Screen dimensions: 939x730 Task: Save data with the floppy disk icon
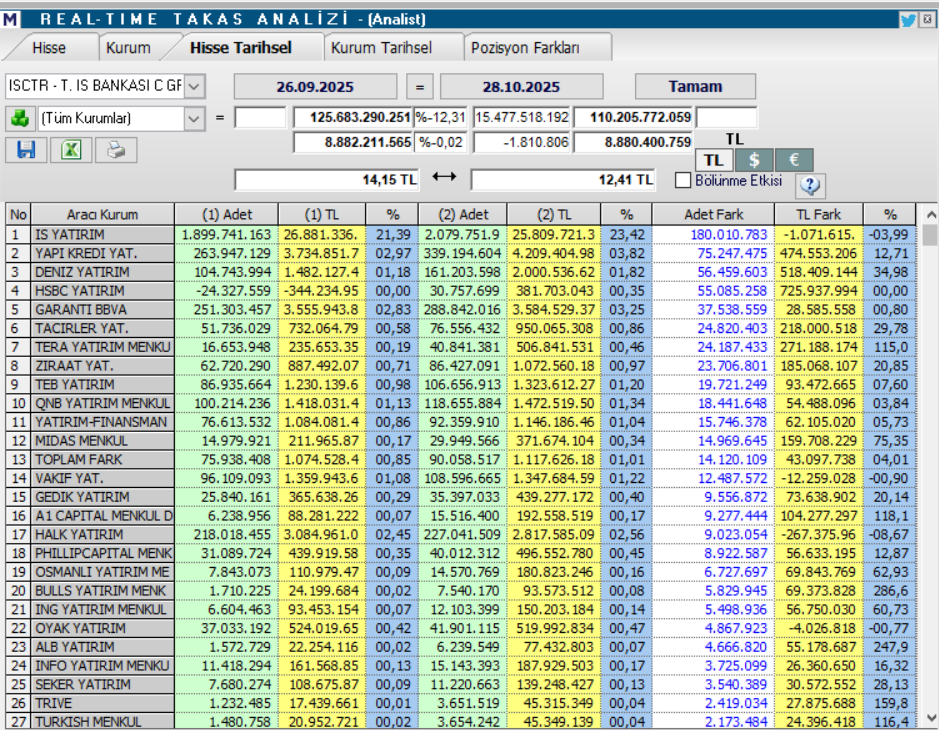(x=27, y=150)
